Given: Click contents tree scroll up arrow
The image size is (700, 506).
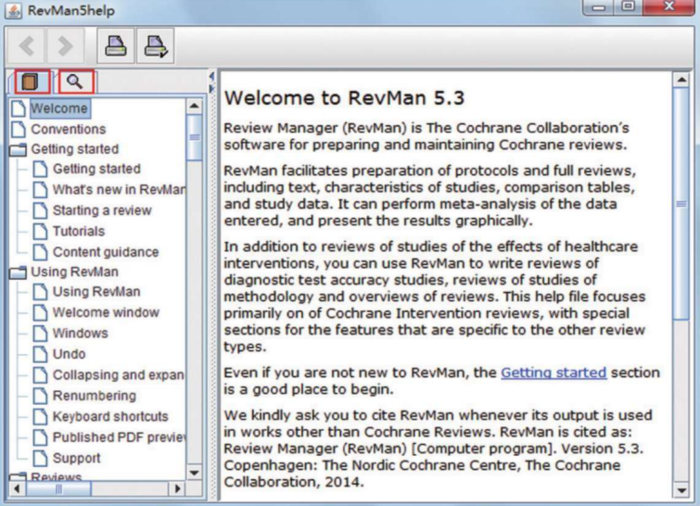Looking at the screenshot, I should click(x=194, y=106).
